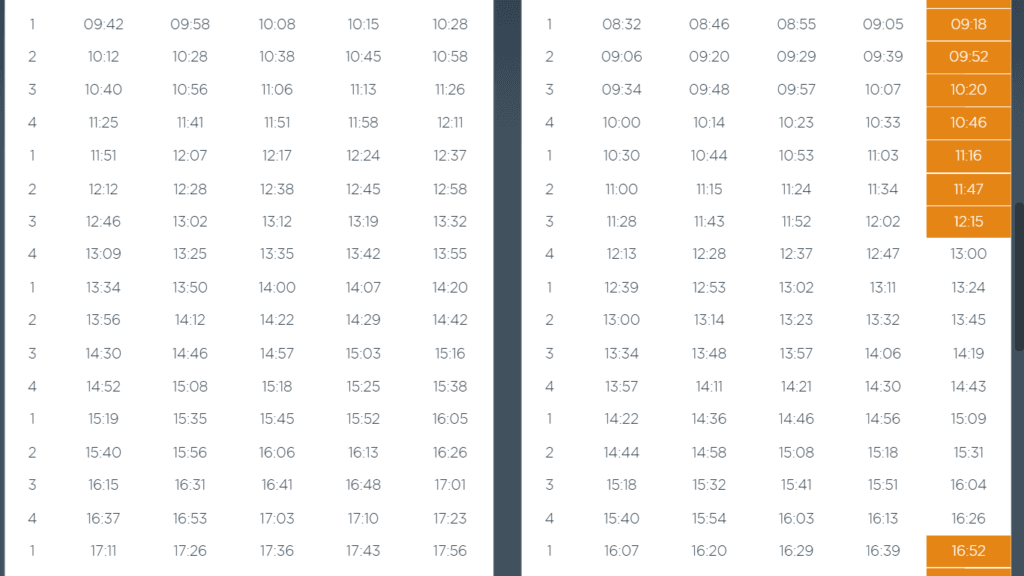Click the 14:00 time in left table
This screenshot has width=1024, height=576.
(x=277, y=287)
